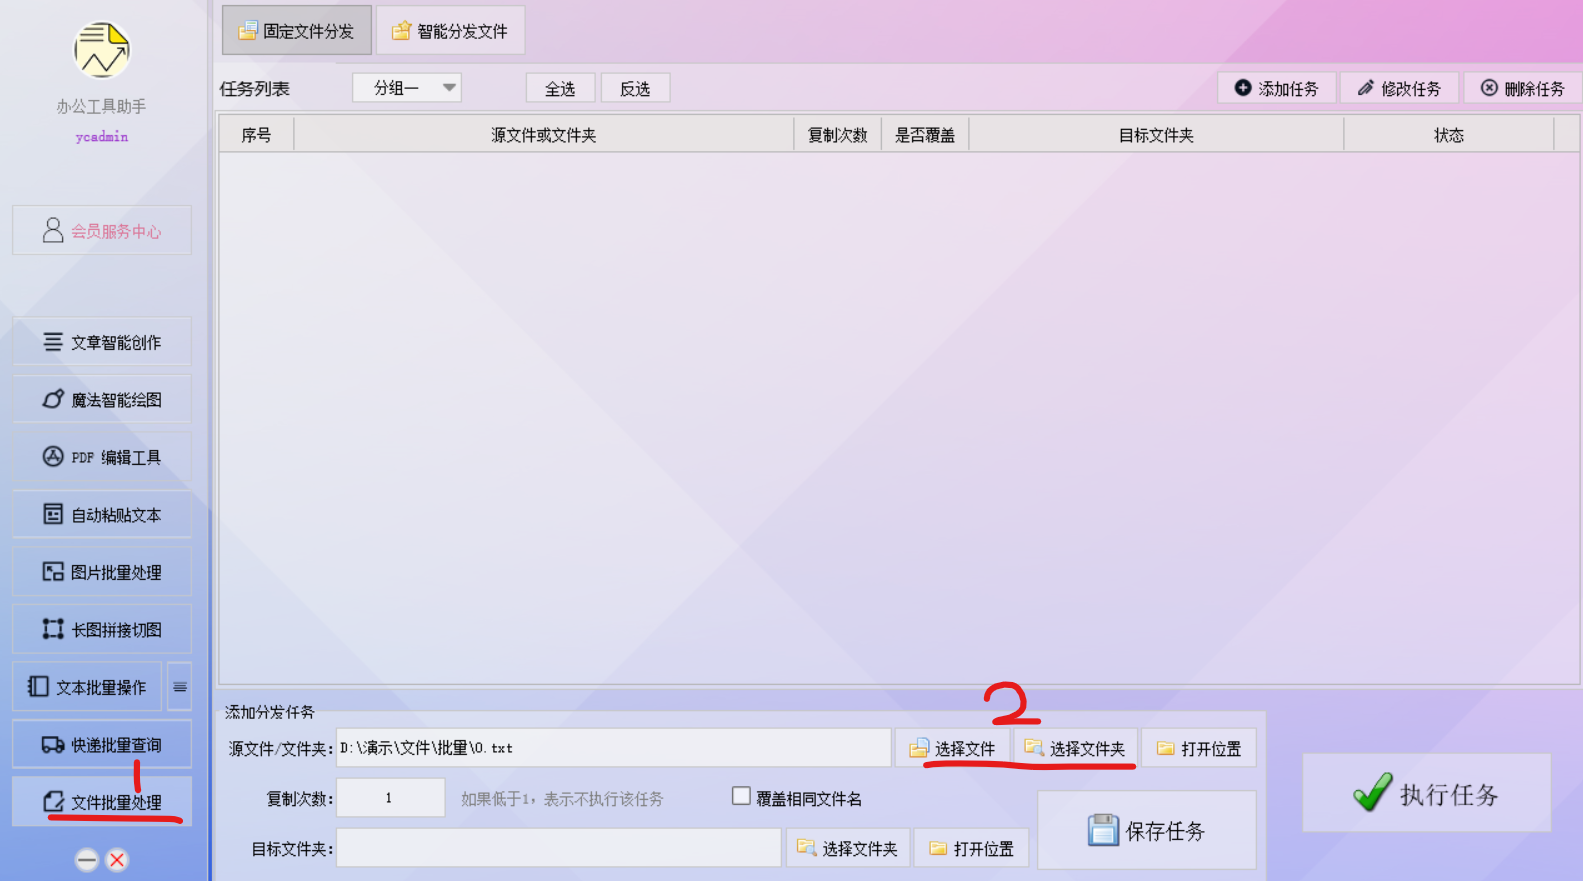
Task: Click 反选 to invert selection
Action: 635,88
